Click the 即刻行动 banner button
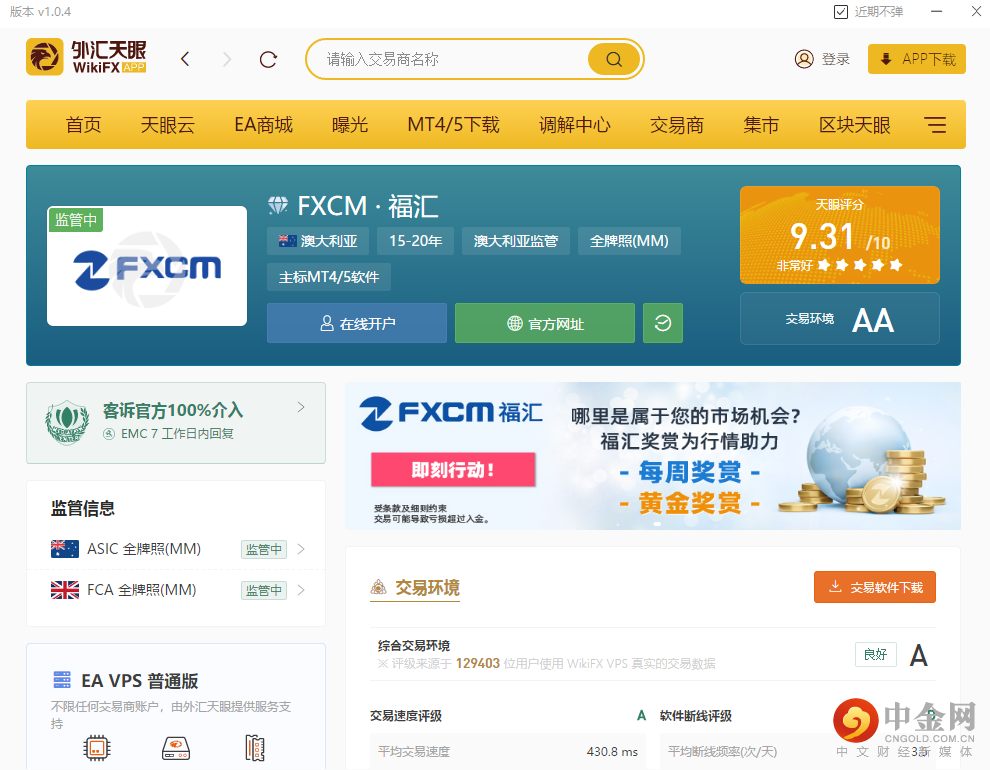Screen dimensions: 990x770 [453, 470]
